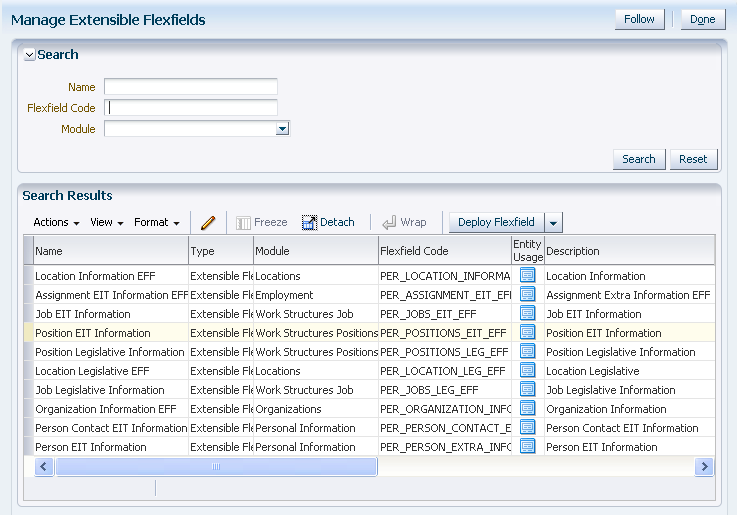Select the Location Legislative EFF row name
737x515 pixels.
click(x=92, y=371)
